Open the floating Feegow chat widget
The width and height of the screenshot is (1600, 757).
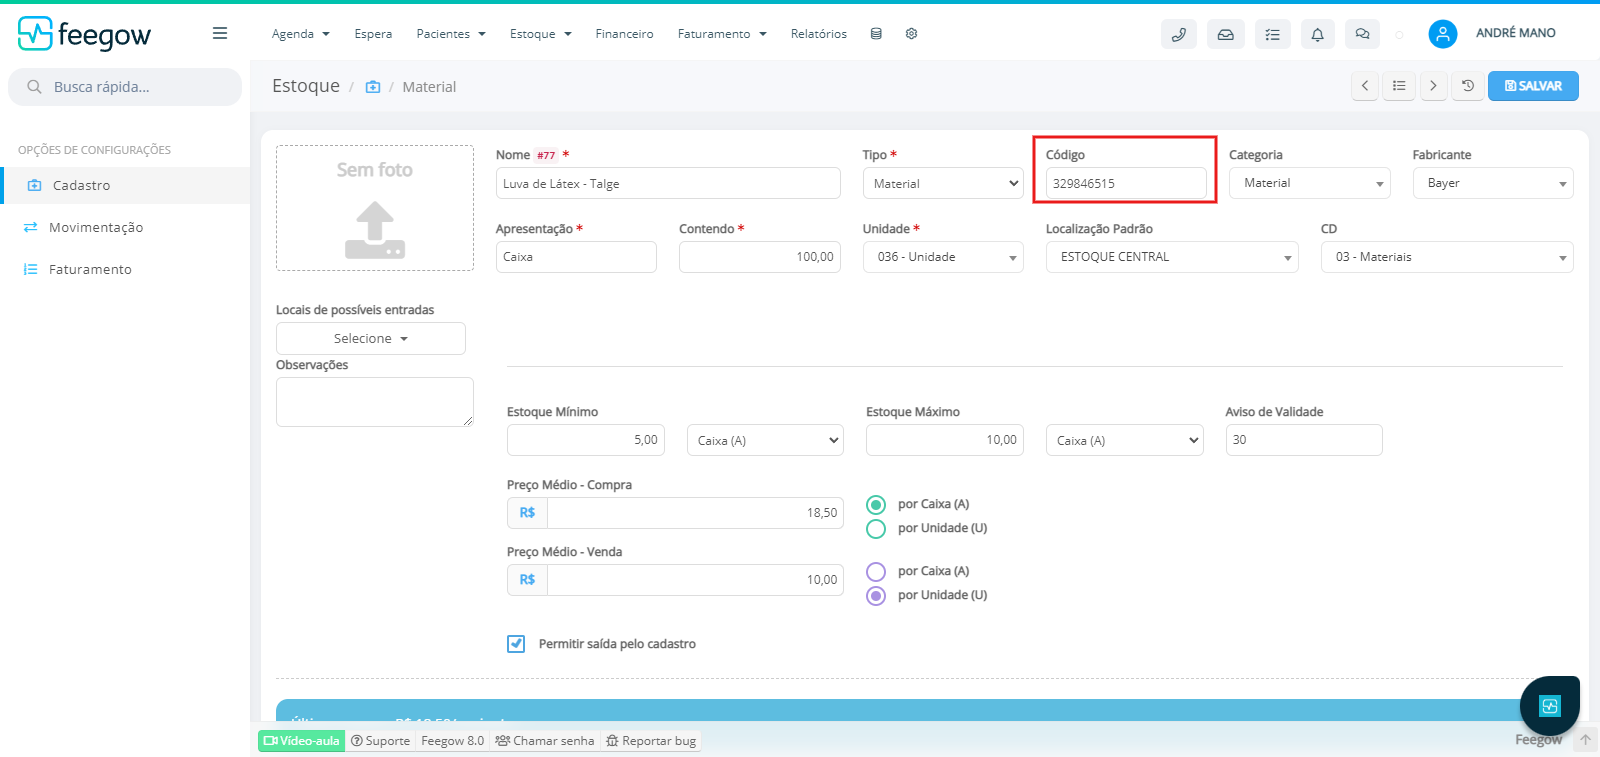(1550, 706)
